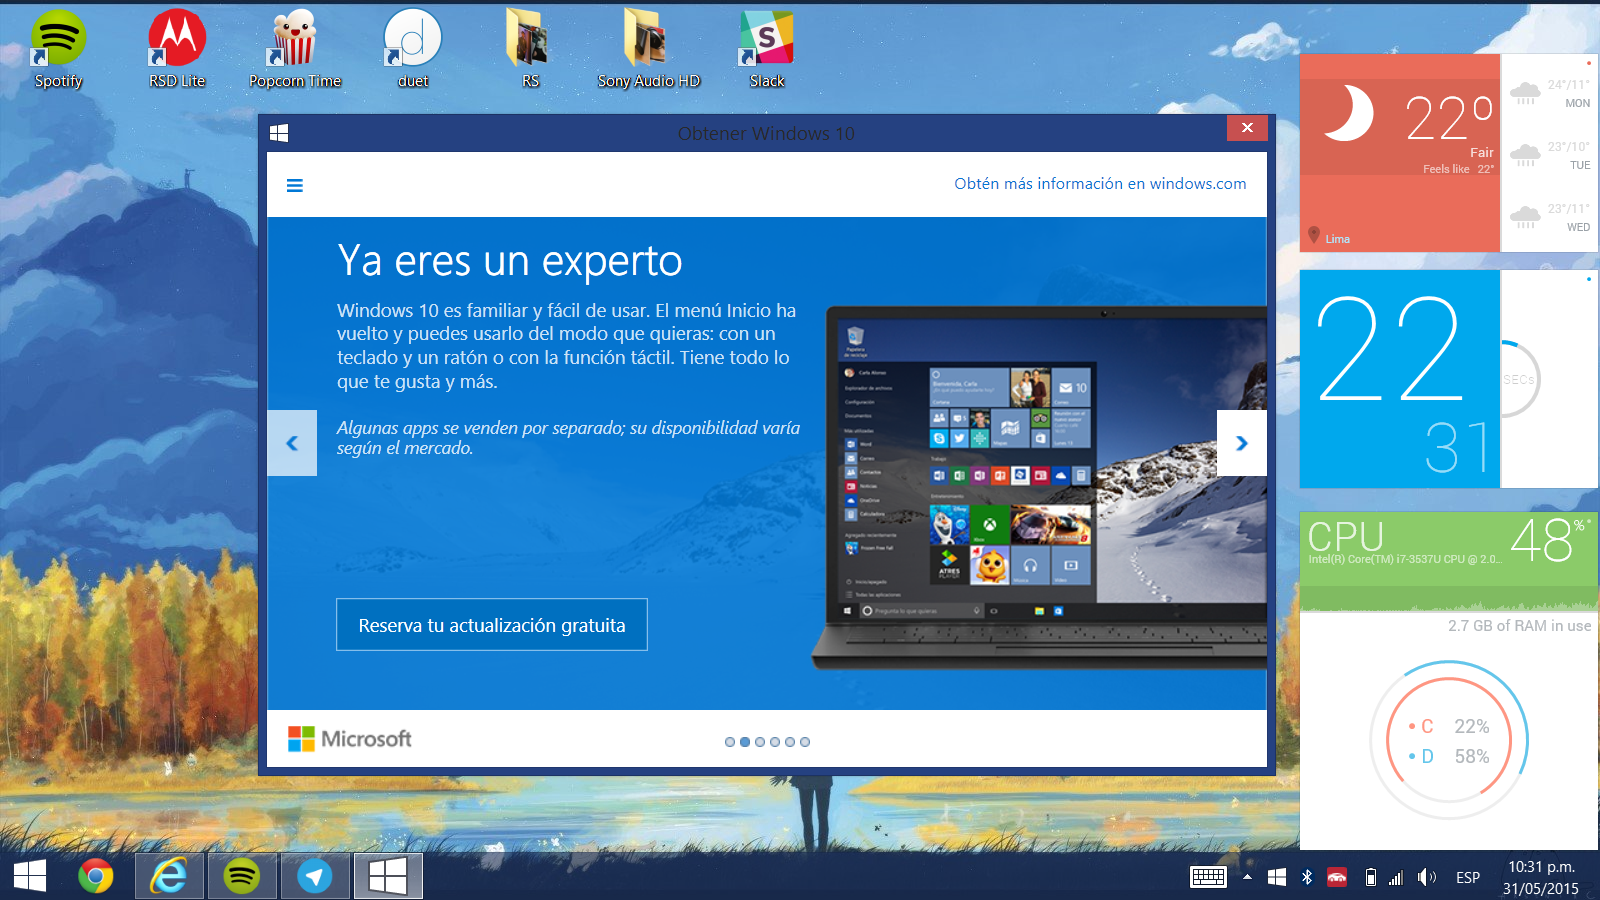
Task: Select the second slide indicator dot
Action: (745, 742)
